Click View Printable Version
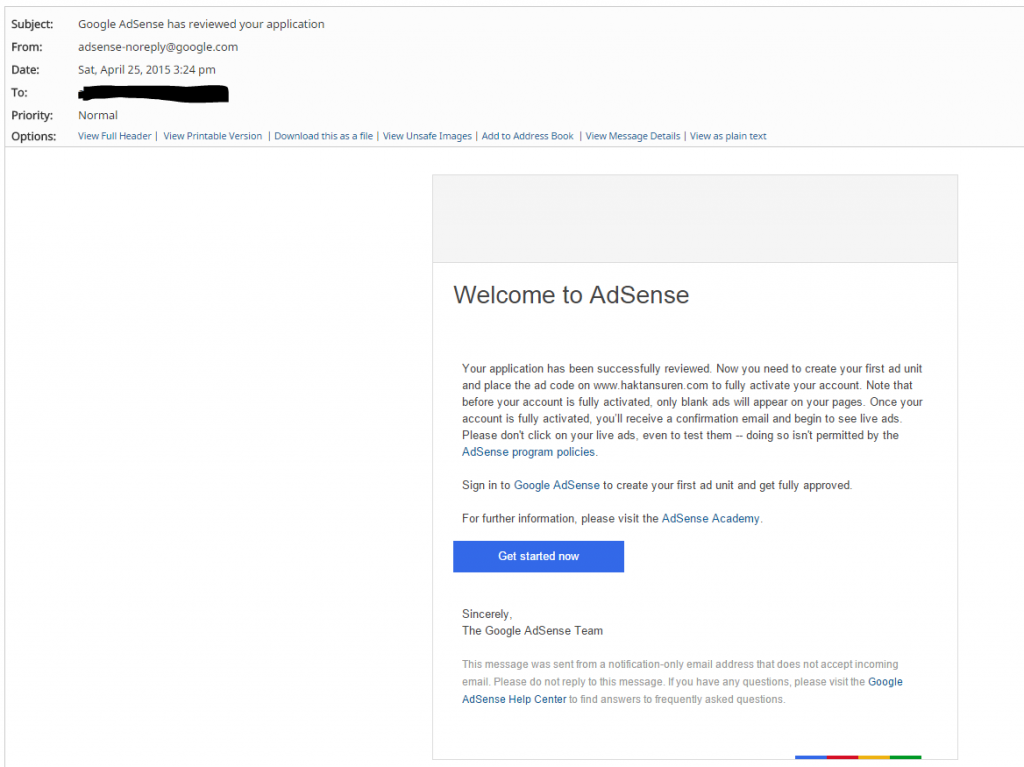Viewport: 1024px width, 767px height. tap(212, 136)
